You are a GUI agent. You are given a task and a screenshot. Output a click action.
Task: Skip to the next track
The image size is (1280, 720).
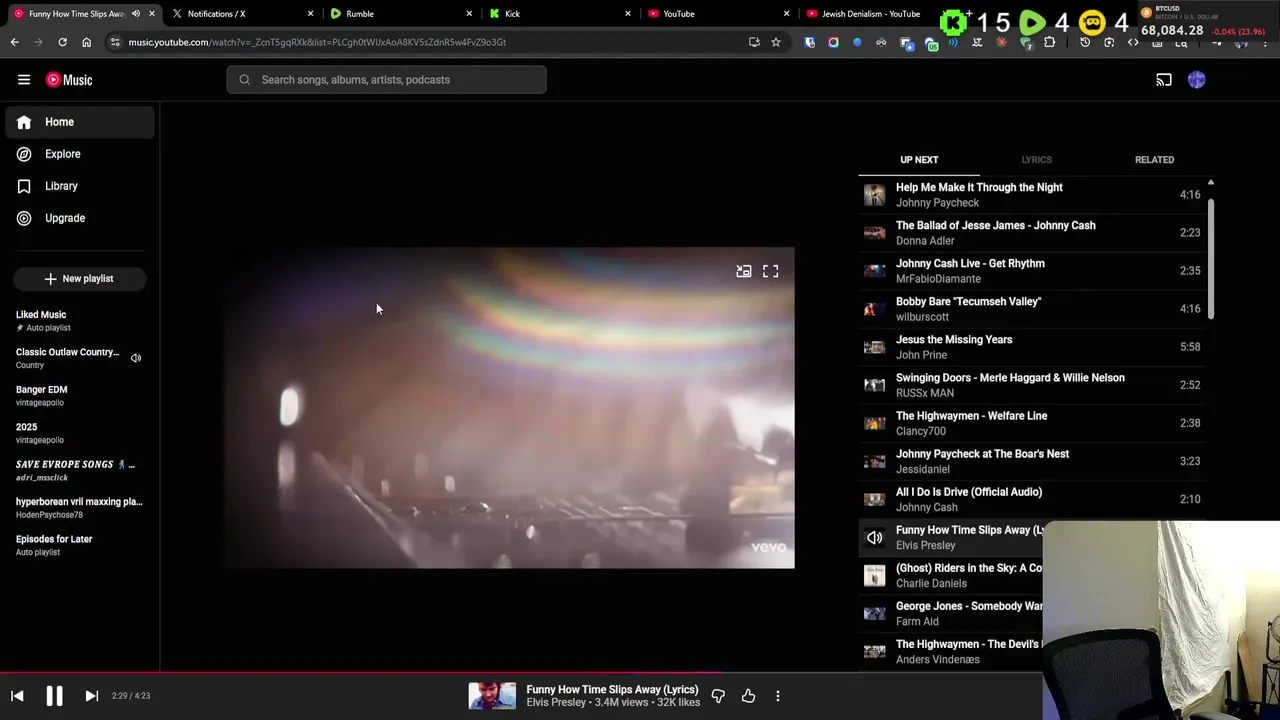click(91, 696)
